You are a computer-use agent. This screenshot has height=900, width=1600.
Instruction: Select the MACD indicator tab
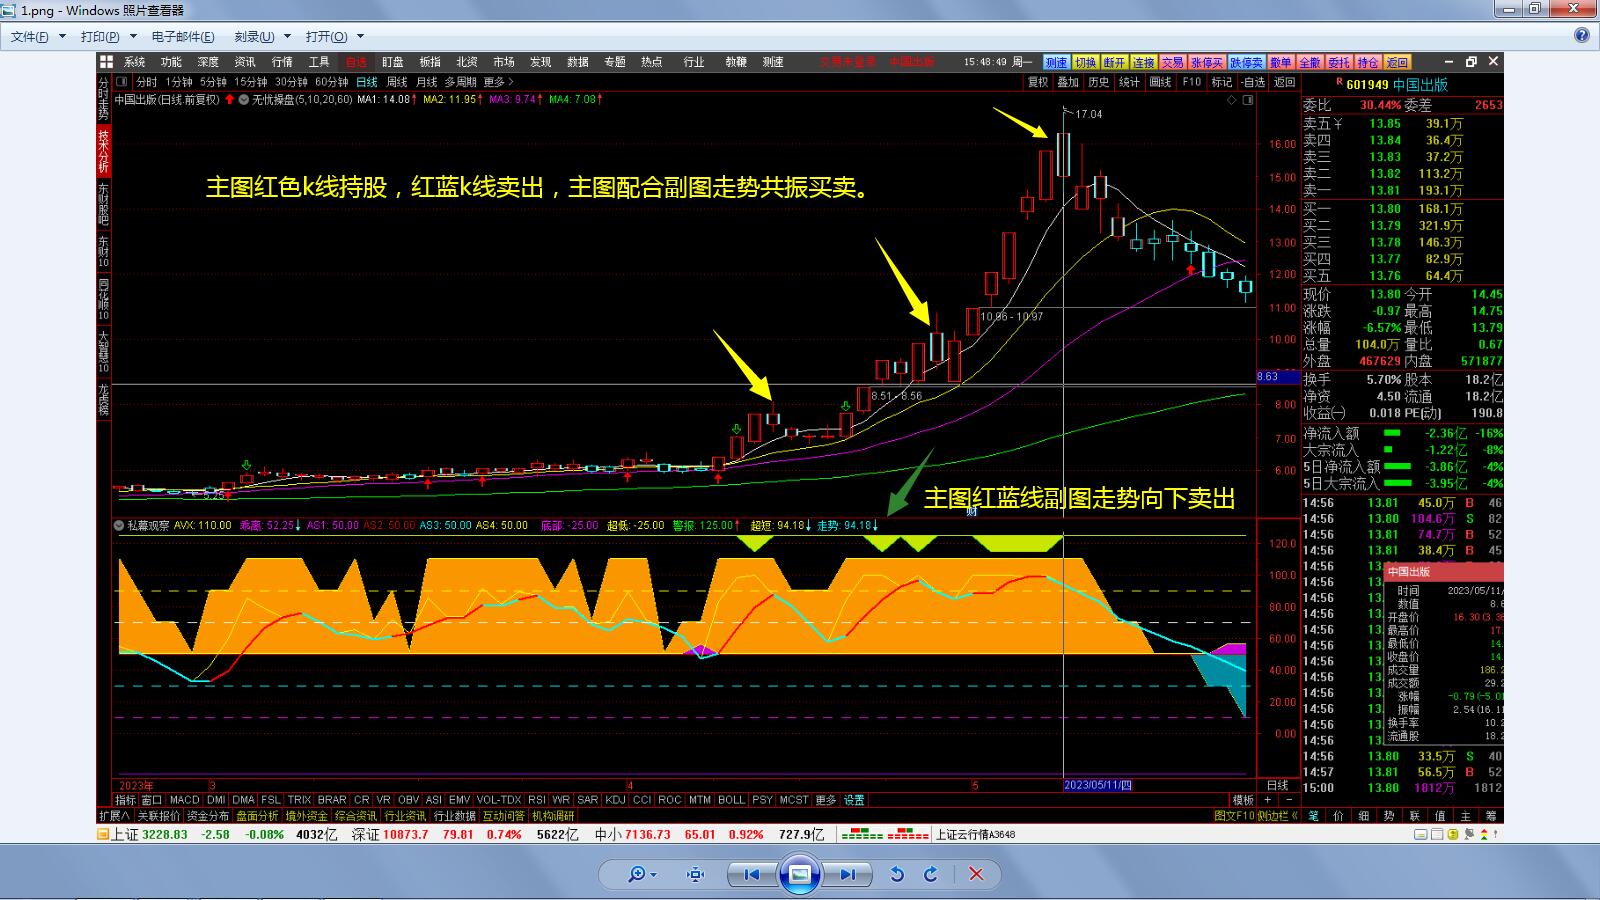point(185,800)
